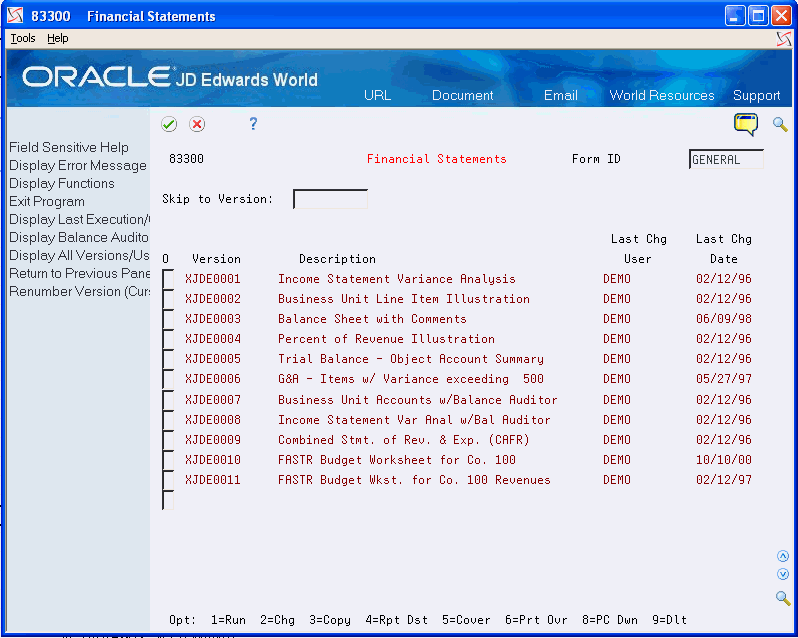Choose Display Last Execution option
Screen dimensions: 798x638
[x=79, y=219]
